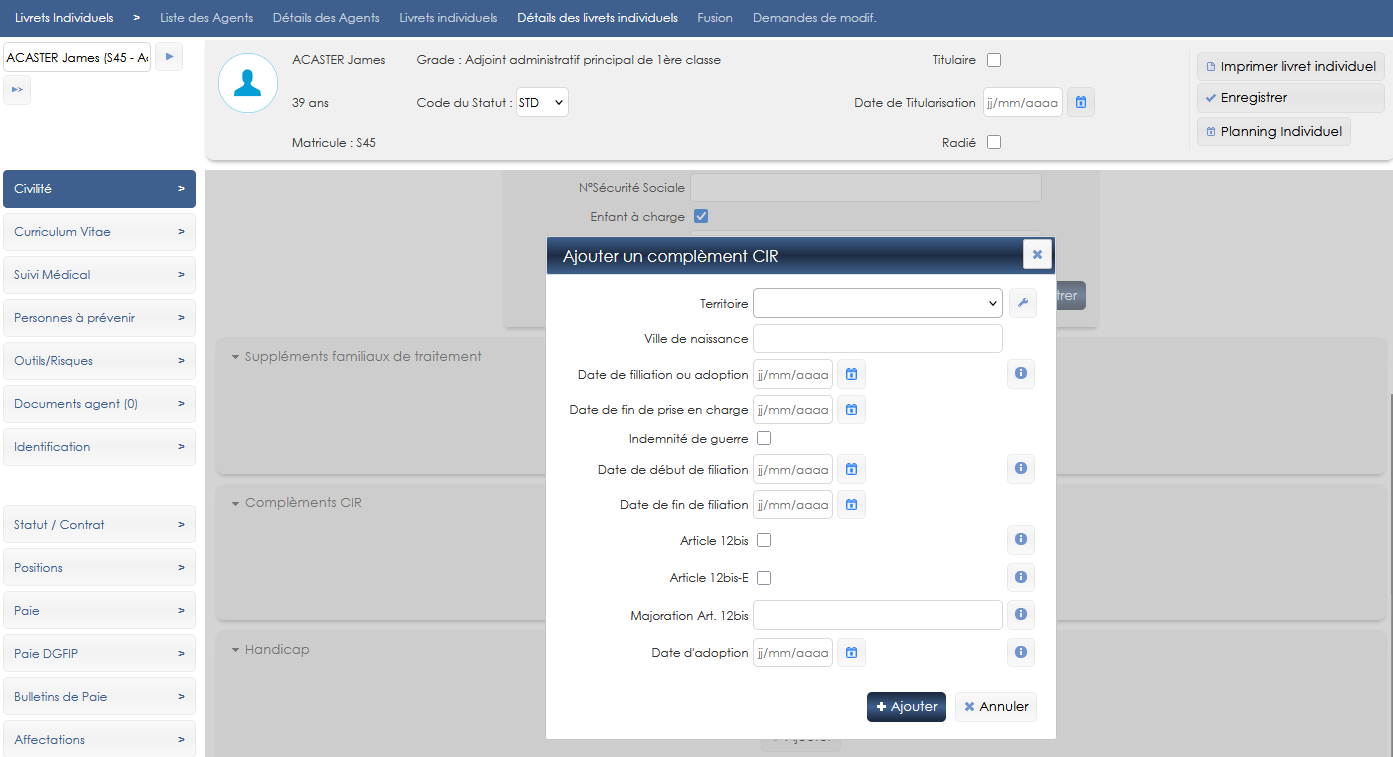Click info icon beside Article 12bis

1020,540
